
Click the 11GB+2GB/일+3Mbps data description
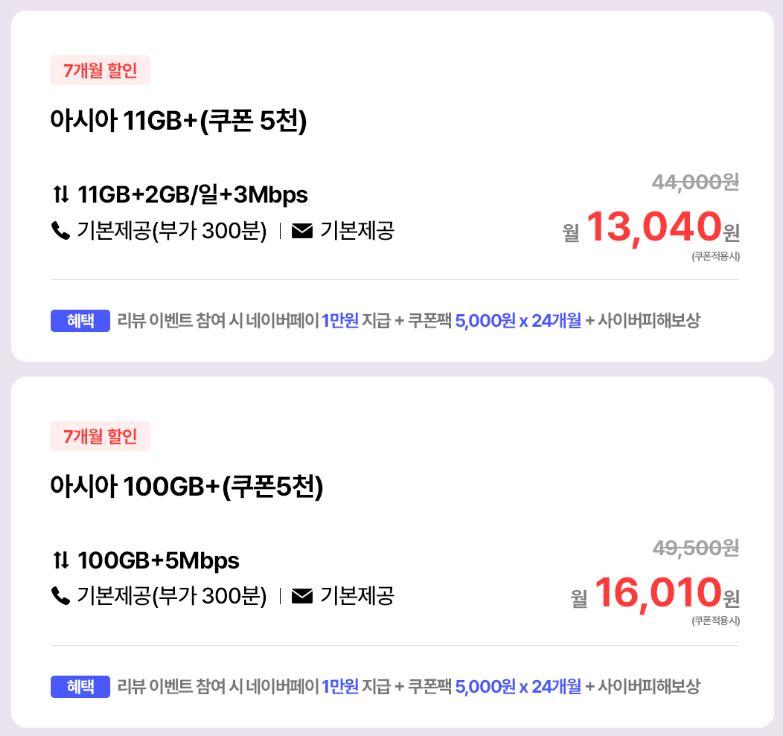[192, 194]
